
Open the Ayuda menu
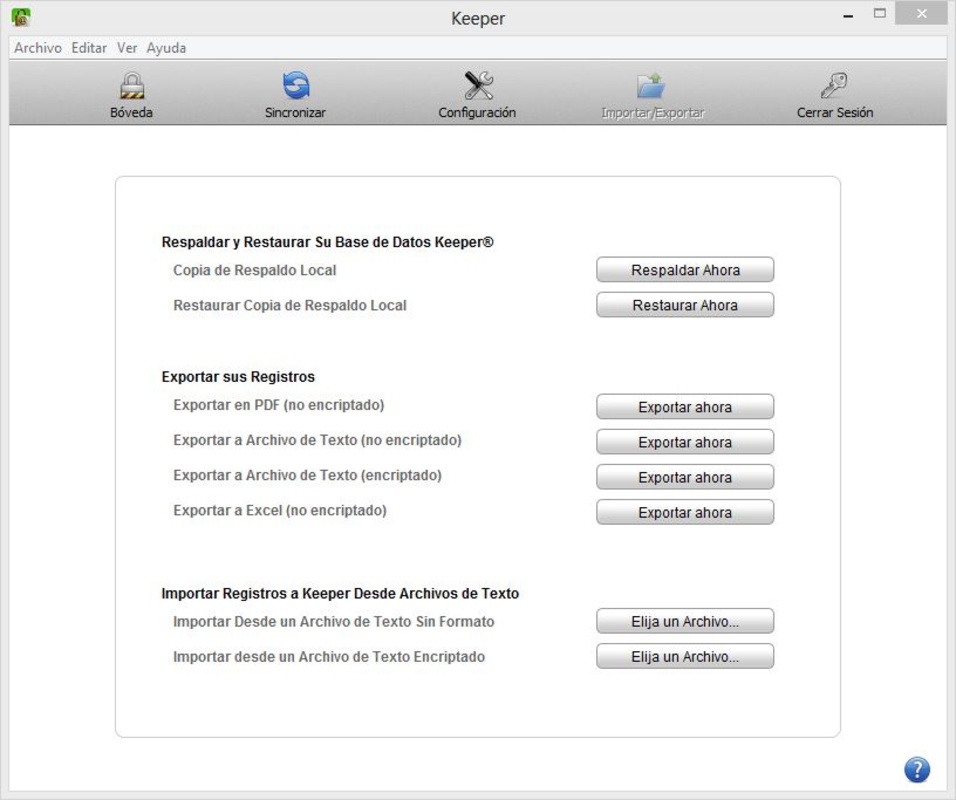coord(166,48)
